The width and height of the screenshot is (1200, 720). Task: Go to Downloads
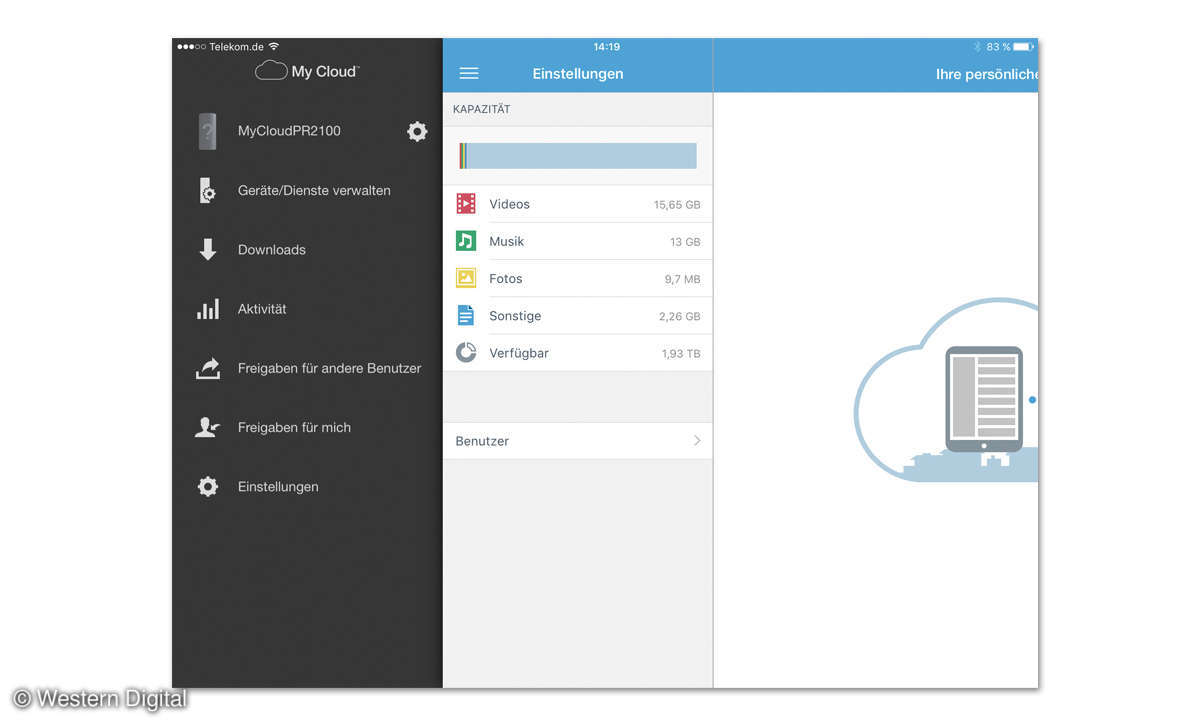(272, 250)
